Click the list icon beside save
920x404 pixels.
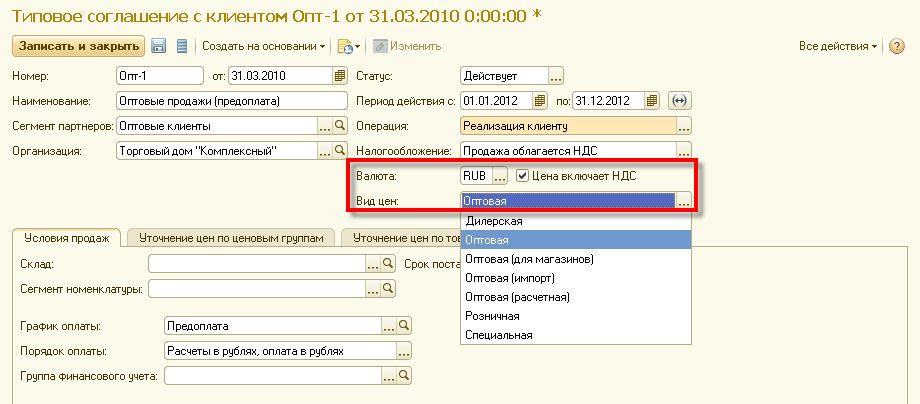point(181,46)
